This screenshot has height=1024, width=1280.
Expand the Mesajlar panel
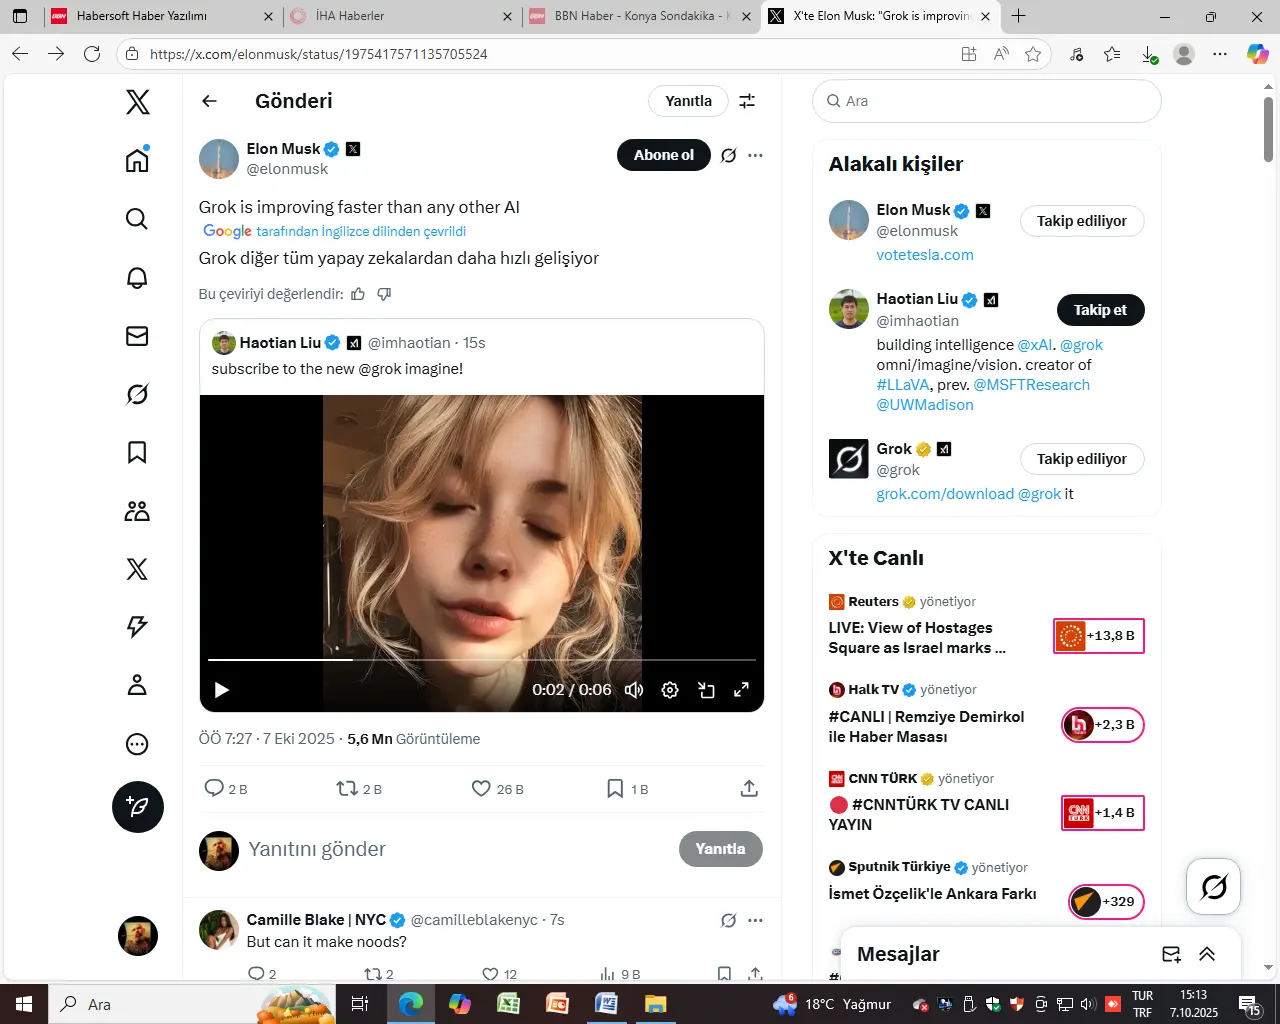click(x=1207, y=954)
